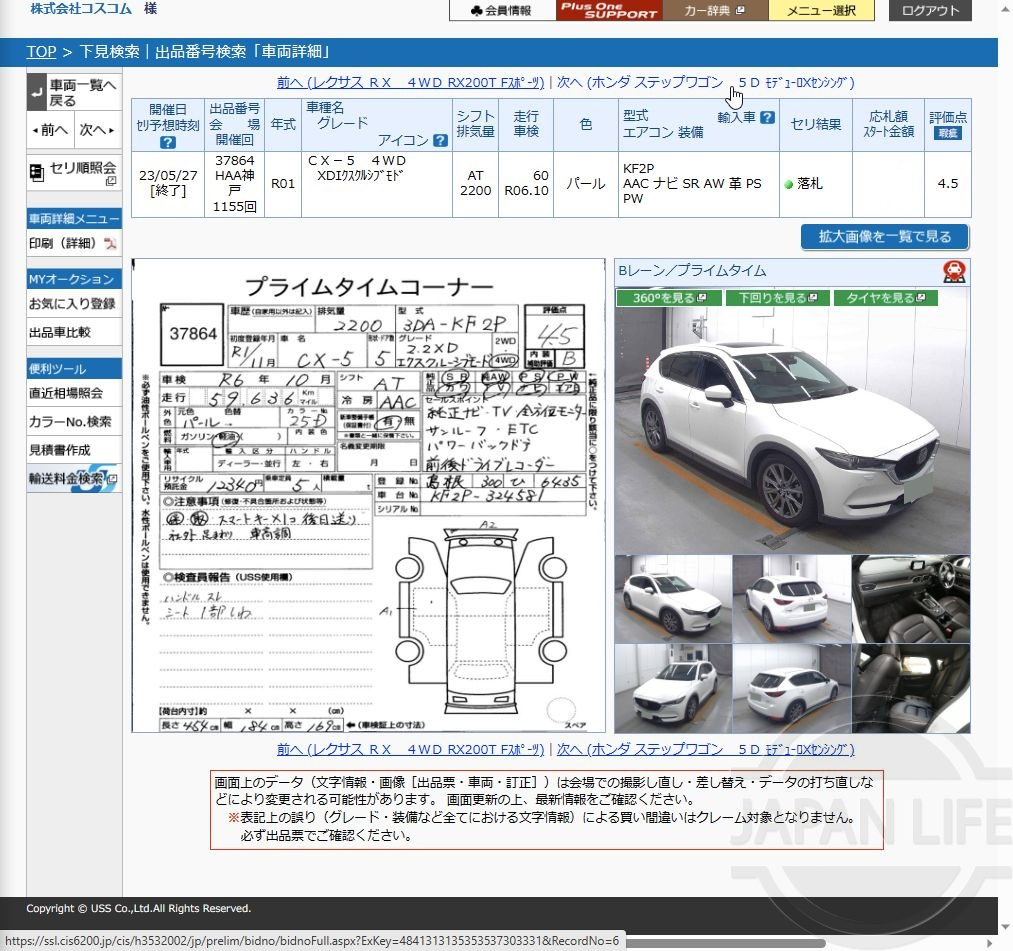Click the セリ順照会 auction order icon
The image size is (1013, 951).
(38, 174)
